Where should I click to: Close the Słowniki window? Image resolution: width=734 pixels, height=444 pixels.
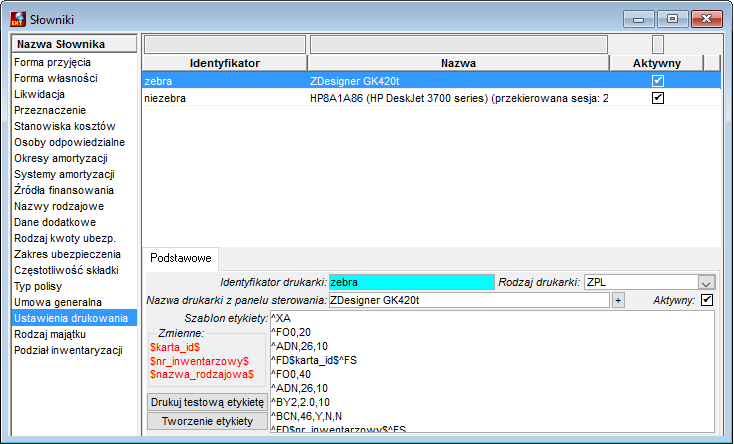pos(706,19)
